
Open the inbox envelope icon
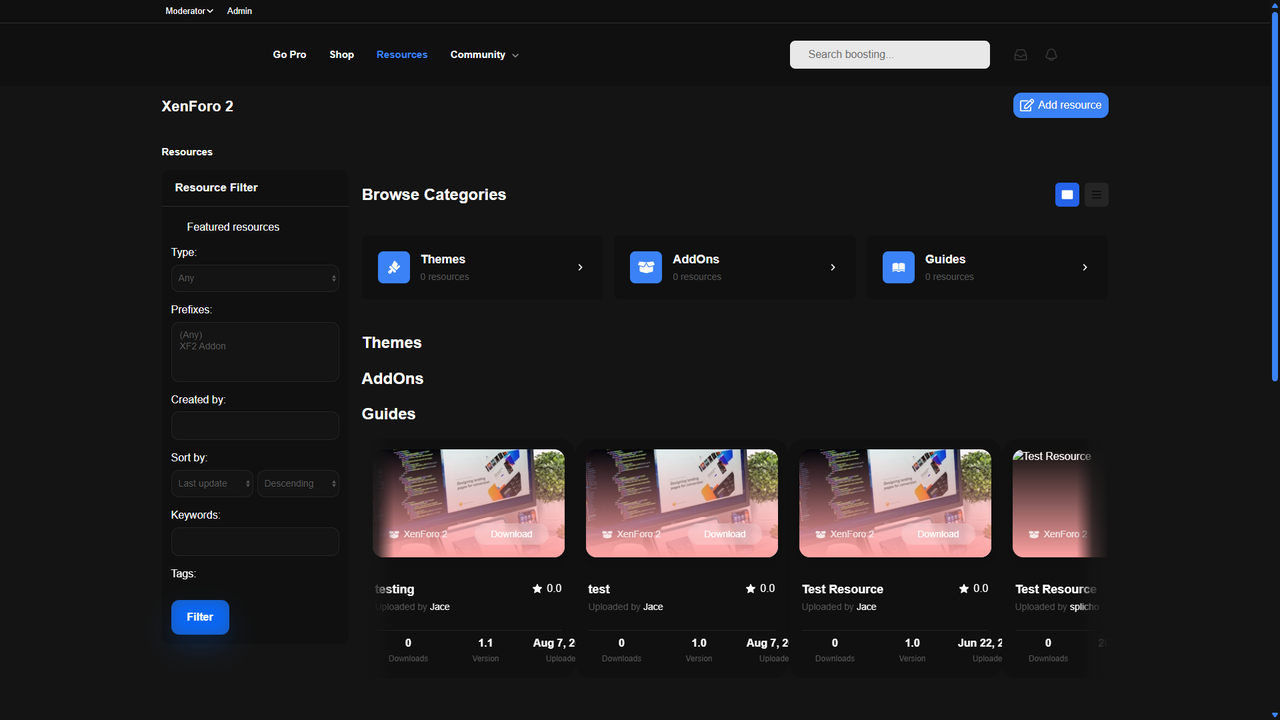1020,55
